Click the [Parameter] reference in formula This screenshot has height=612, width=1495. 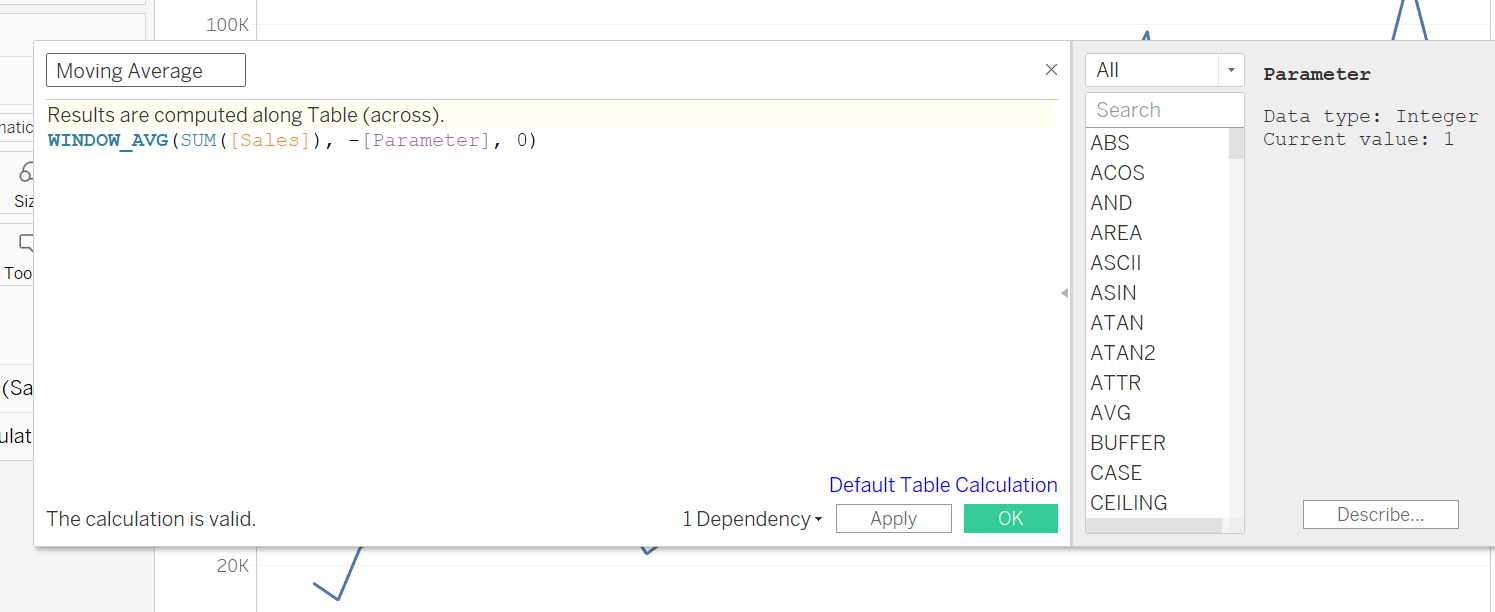click(426, 141)
